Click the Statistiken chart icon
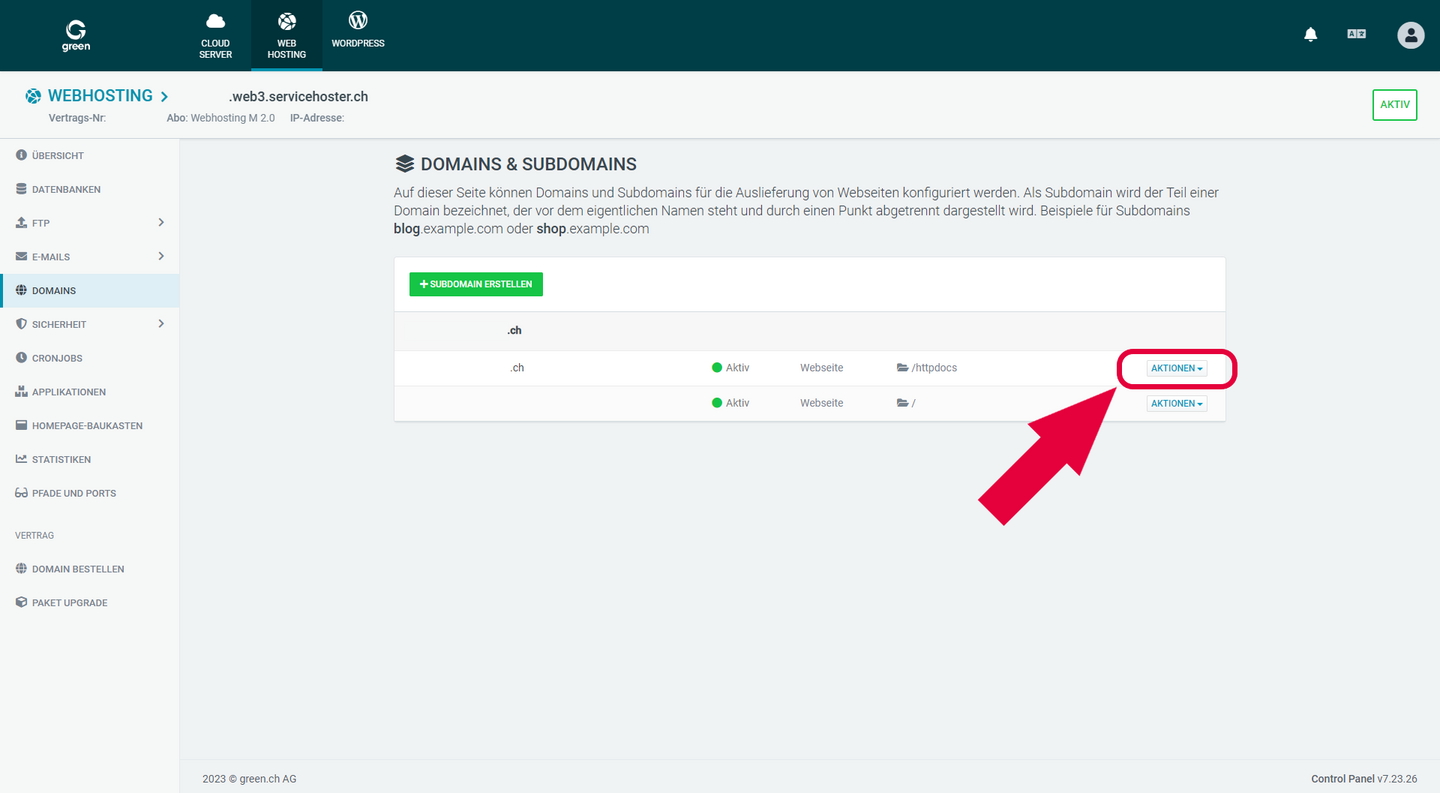 [x=21, y=459]
